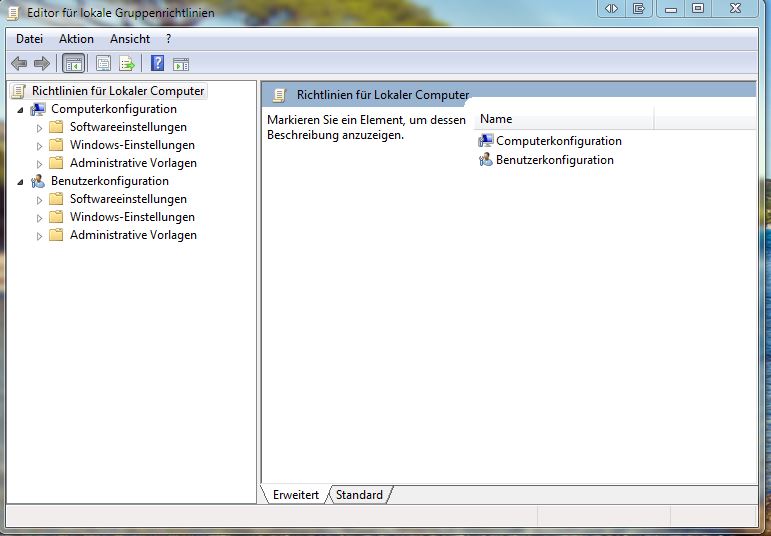Open the ? help menu
The height and width of the screenshot is (536, 771).
[x=169, y=39]
